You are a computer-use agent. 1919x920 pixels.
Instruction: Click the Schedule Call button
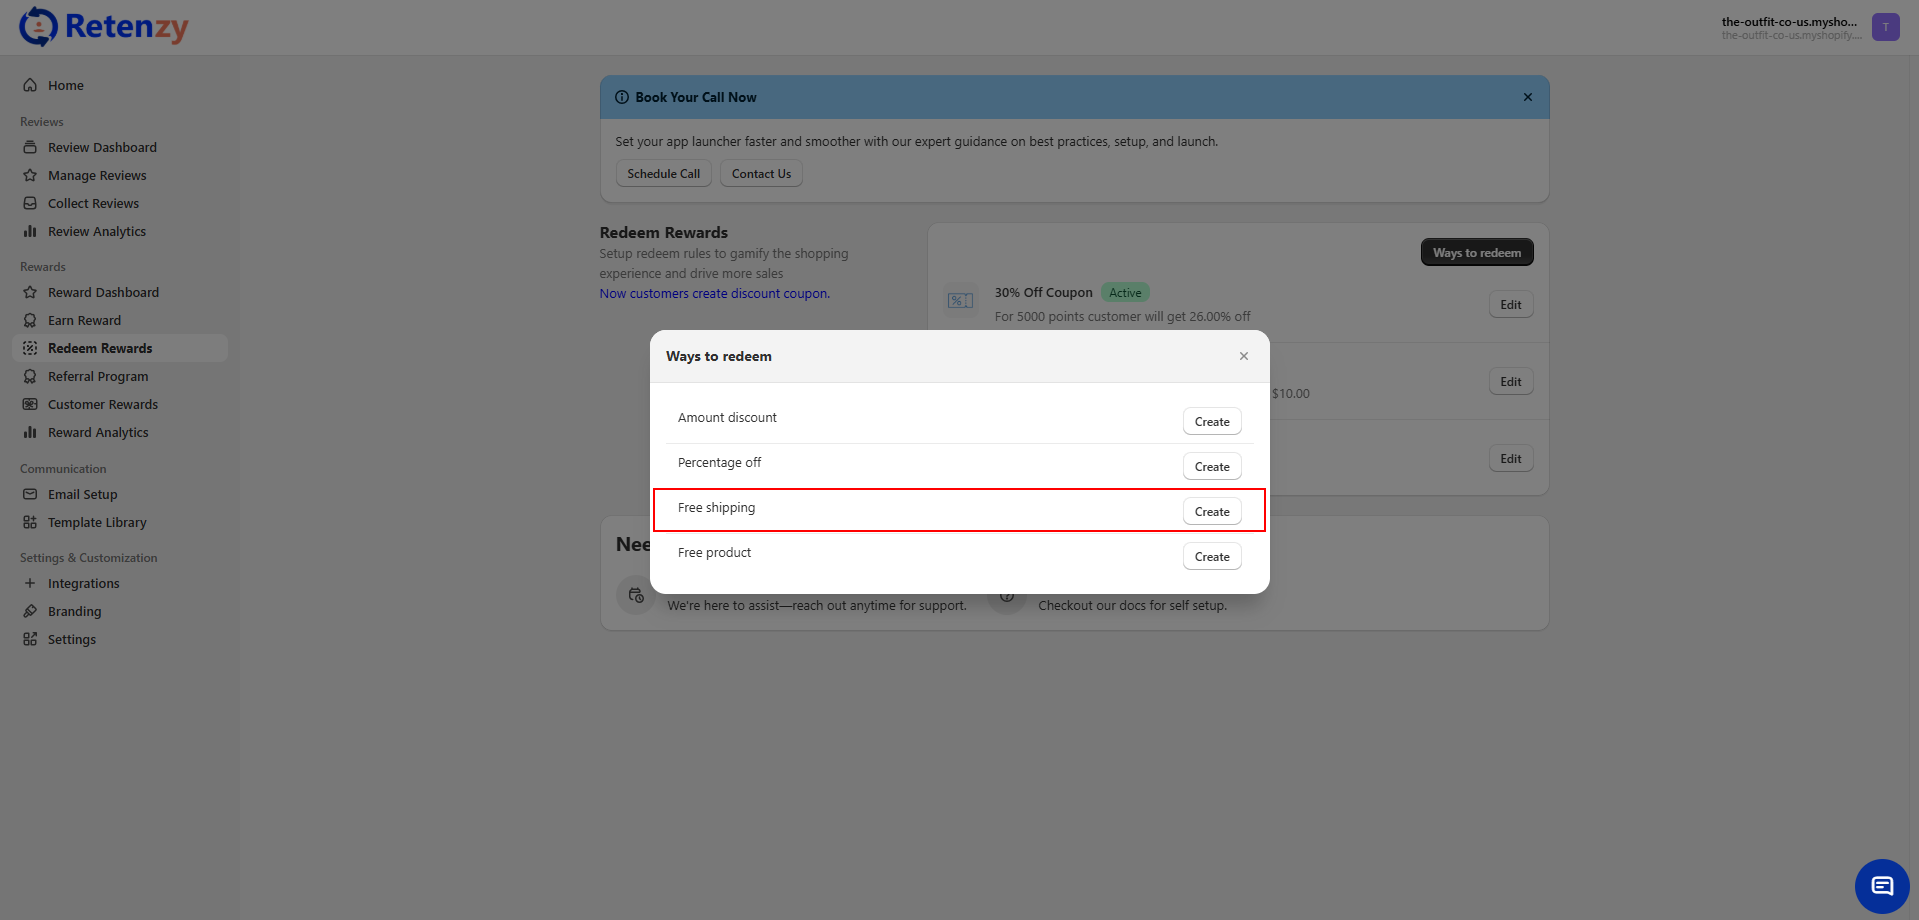click(663, 173)
